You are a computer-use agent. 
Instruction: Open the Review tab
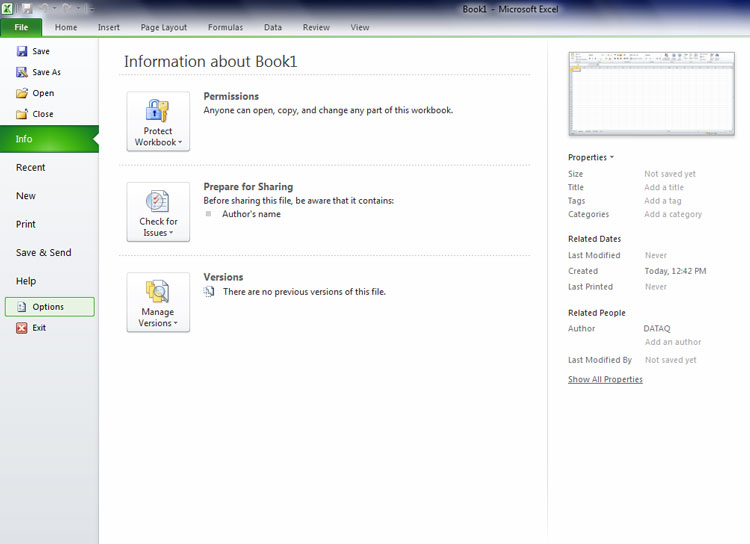click(316, 27)
